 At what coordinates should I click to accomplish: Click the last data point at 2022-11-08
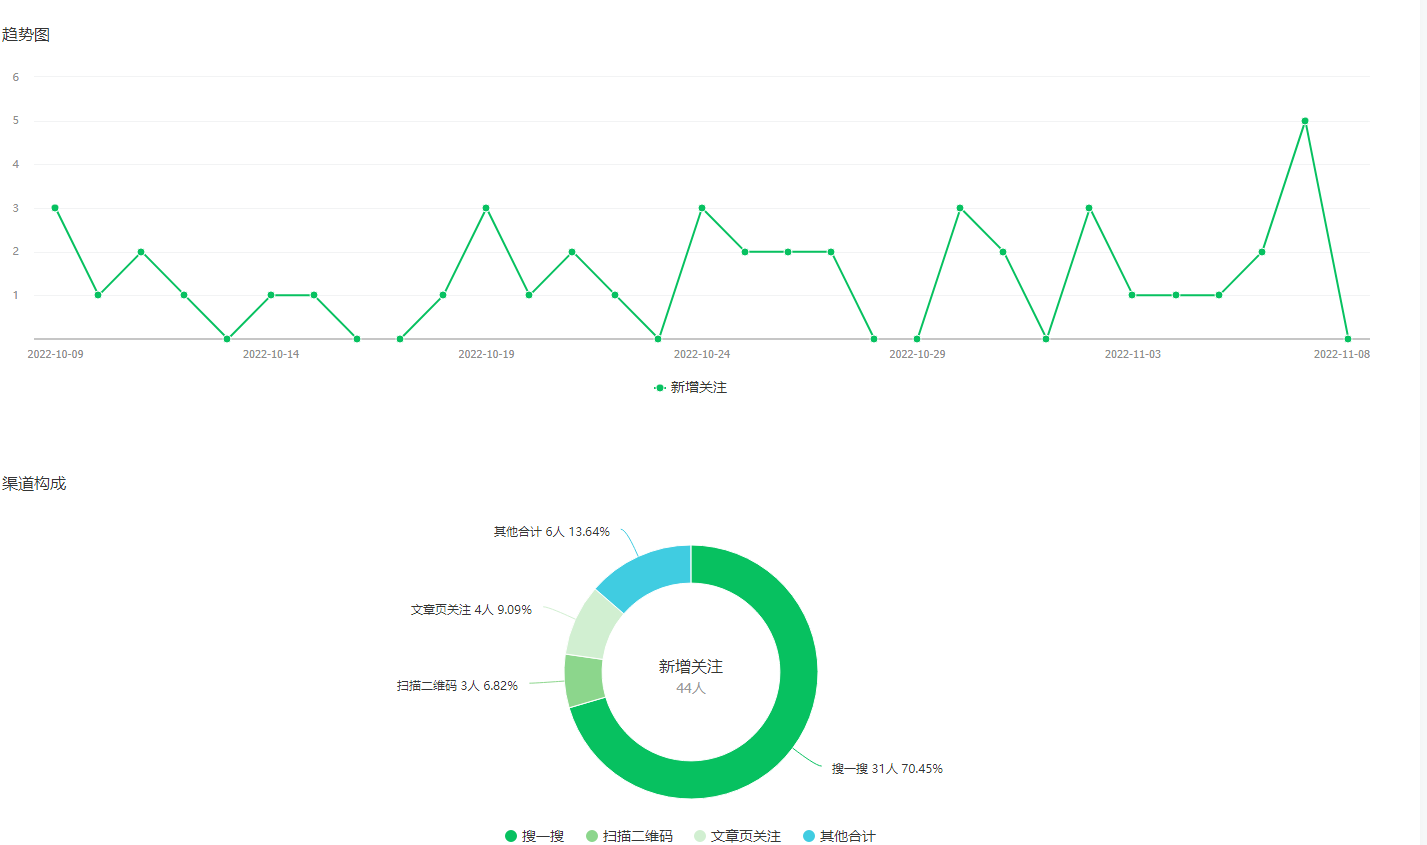coord(1348,339)
